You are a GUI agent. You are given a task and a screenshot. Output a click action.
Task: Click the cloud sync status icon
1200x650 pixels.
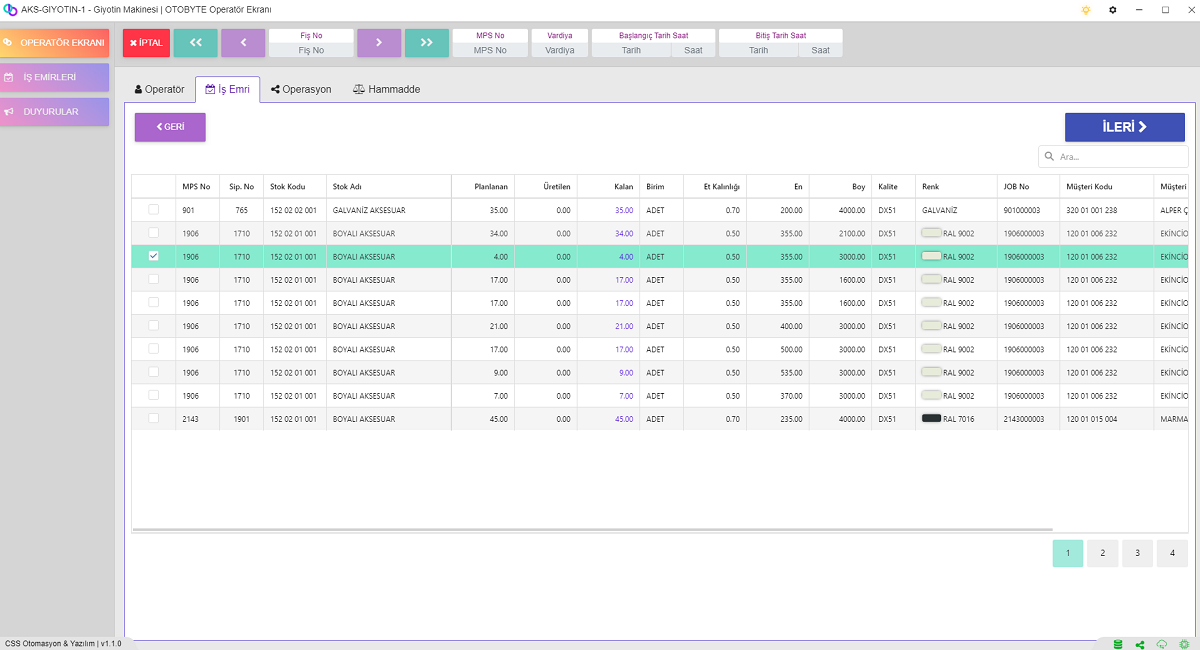pyautogui.click(x=1162, y=644)
